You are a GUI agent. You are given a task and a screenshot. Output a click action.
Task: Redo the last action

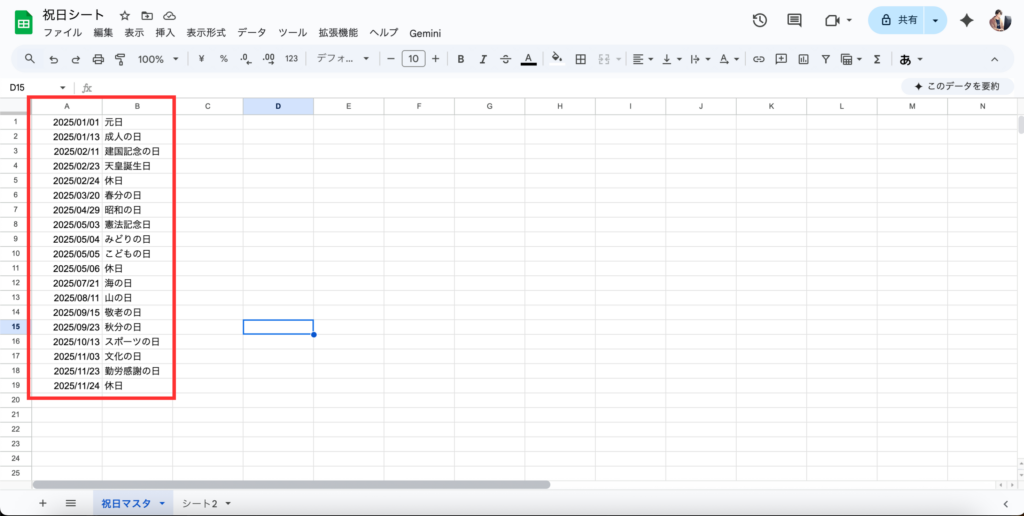(x=76, y=59)
